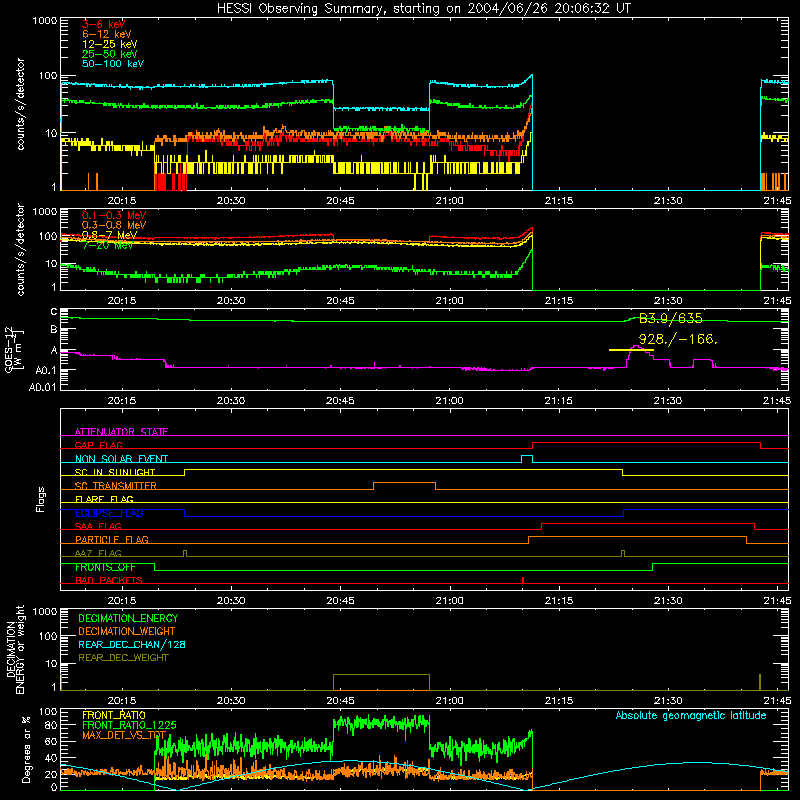This screenshot has width=800, height=800.
Task: Click the FLARE_FLAG label
Action: click(x=104, y=499)
